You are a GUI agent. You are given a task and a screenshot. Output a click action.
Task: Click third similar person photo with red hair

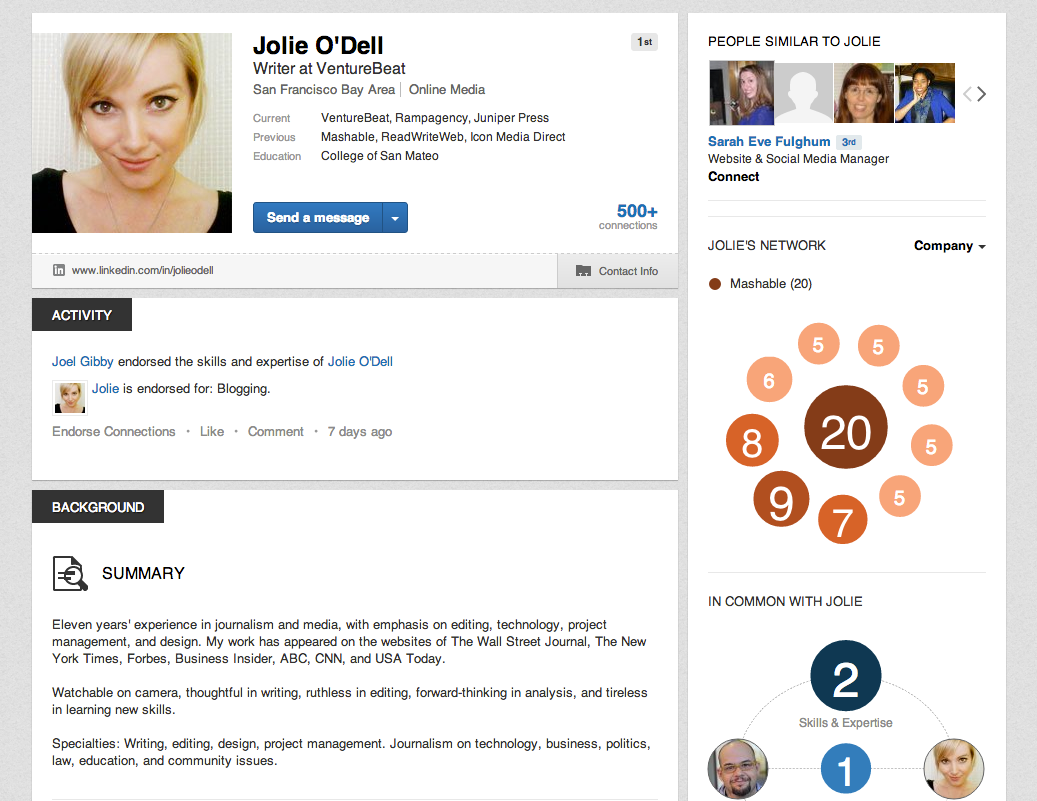864,93
